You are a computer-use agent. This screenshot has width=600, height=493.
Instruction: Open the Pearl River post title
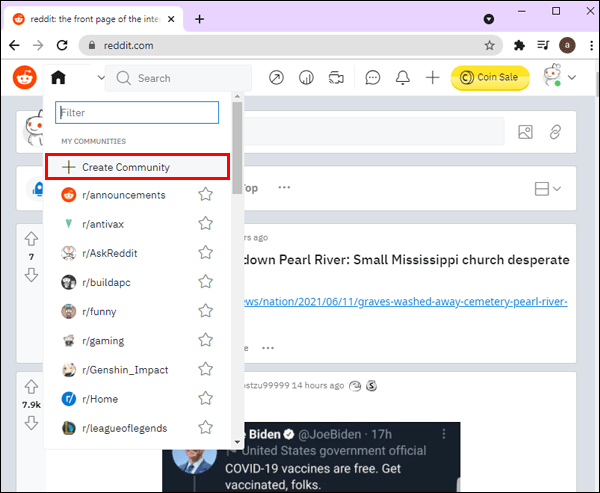pyautogui.click(x=406, y=260)
